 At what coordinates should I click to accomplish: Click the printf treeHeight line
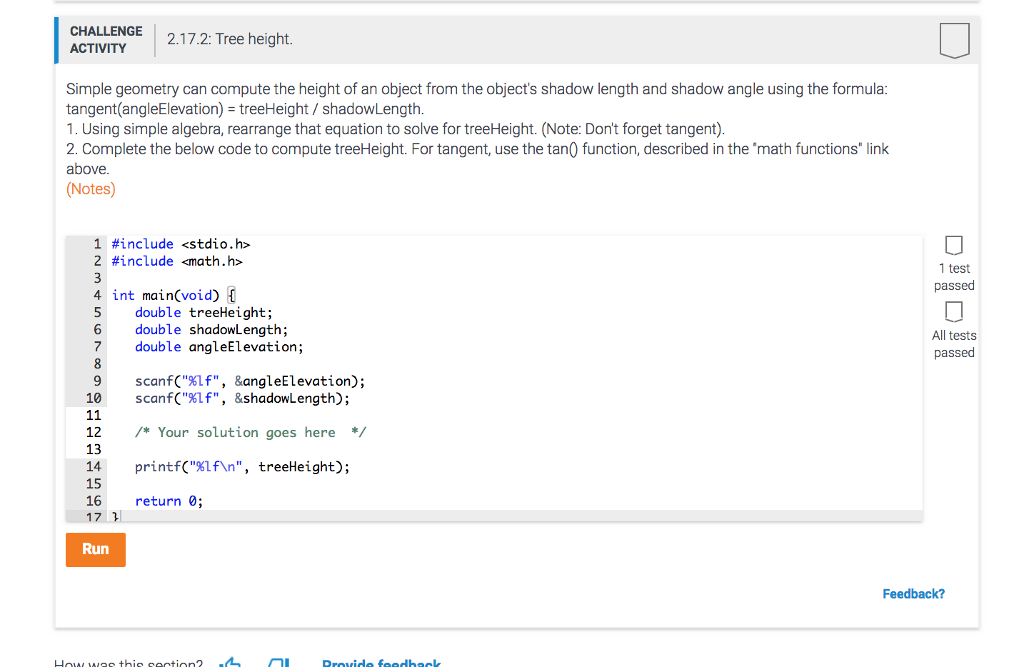click(x=242, y=467)
